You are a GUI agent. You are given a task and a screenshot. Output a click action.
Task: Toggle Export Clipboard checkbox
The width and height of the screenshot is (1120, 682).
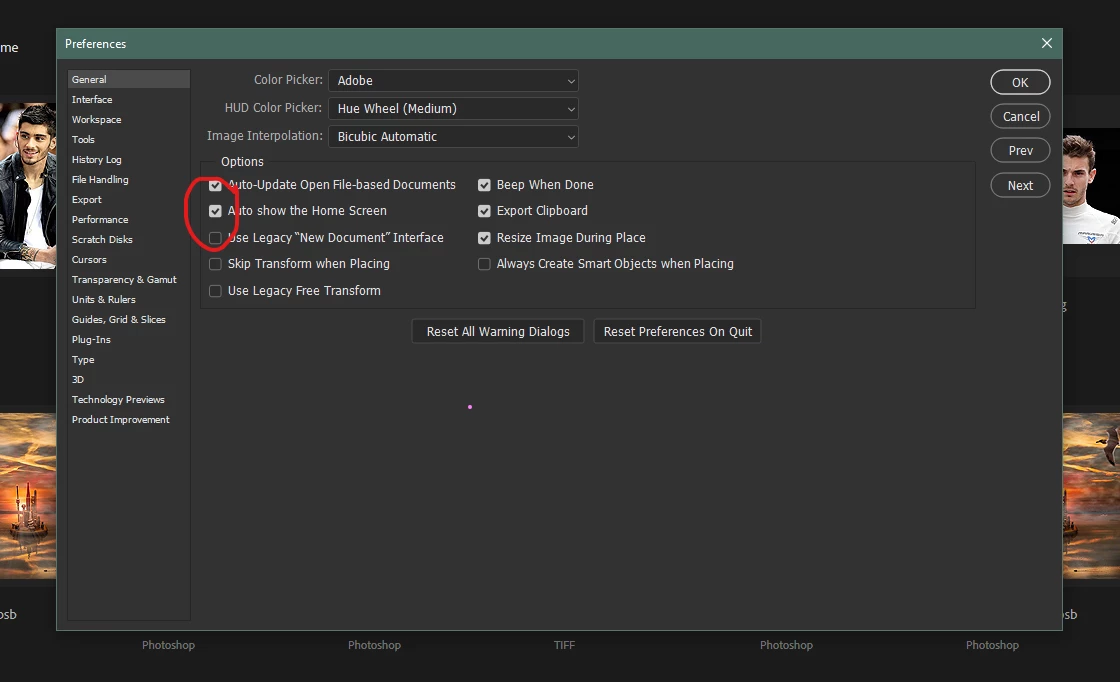pos(484,211)
